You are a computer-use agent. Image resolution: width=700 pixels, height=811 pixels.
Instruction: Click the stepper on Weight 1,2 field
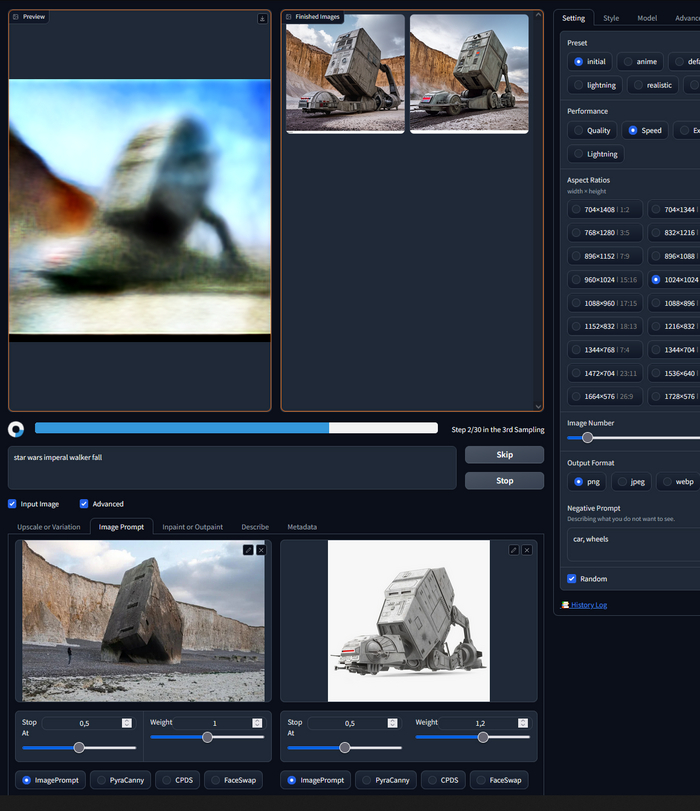point(525,723)
